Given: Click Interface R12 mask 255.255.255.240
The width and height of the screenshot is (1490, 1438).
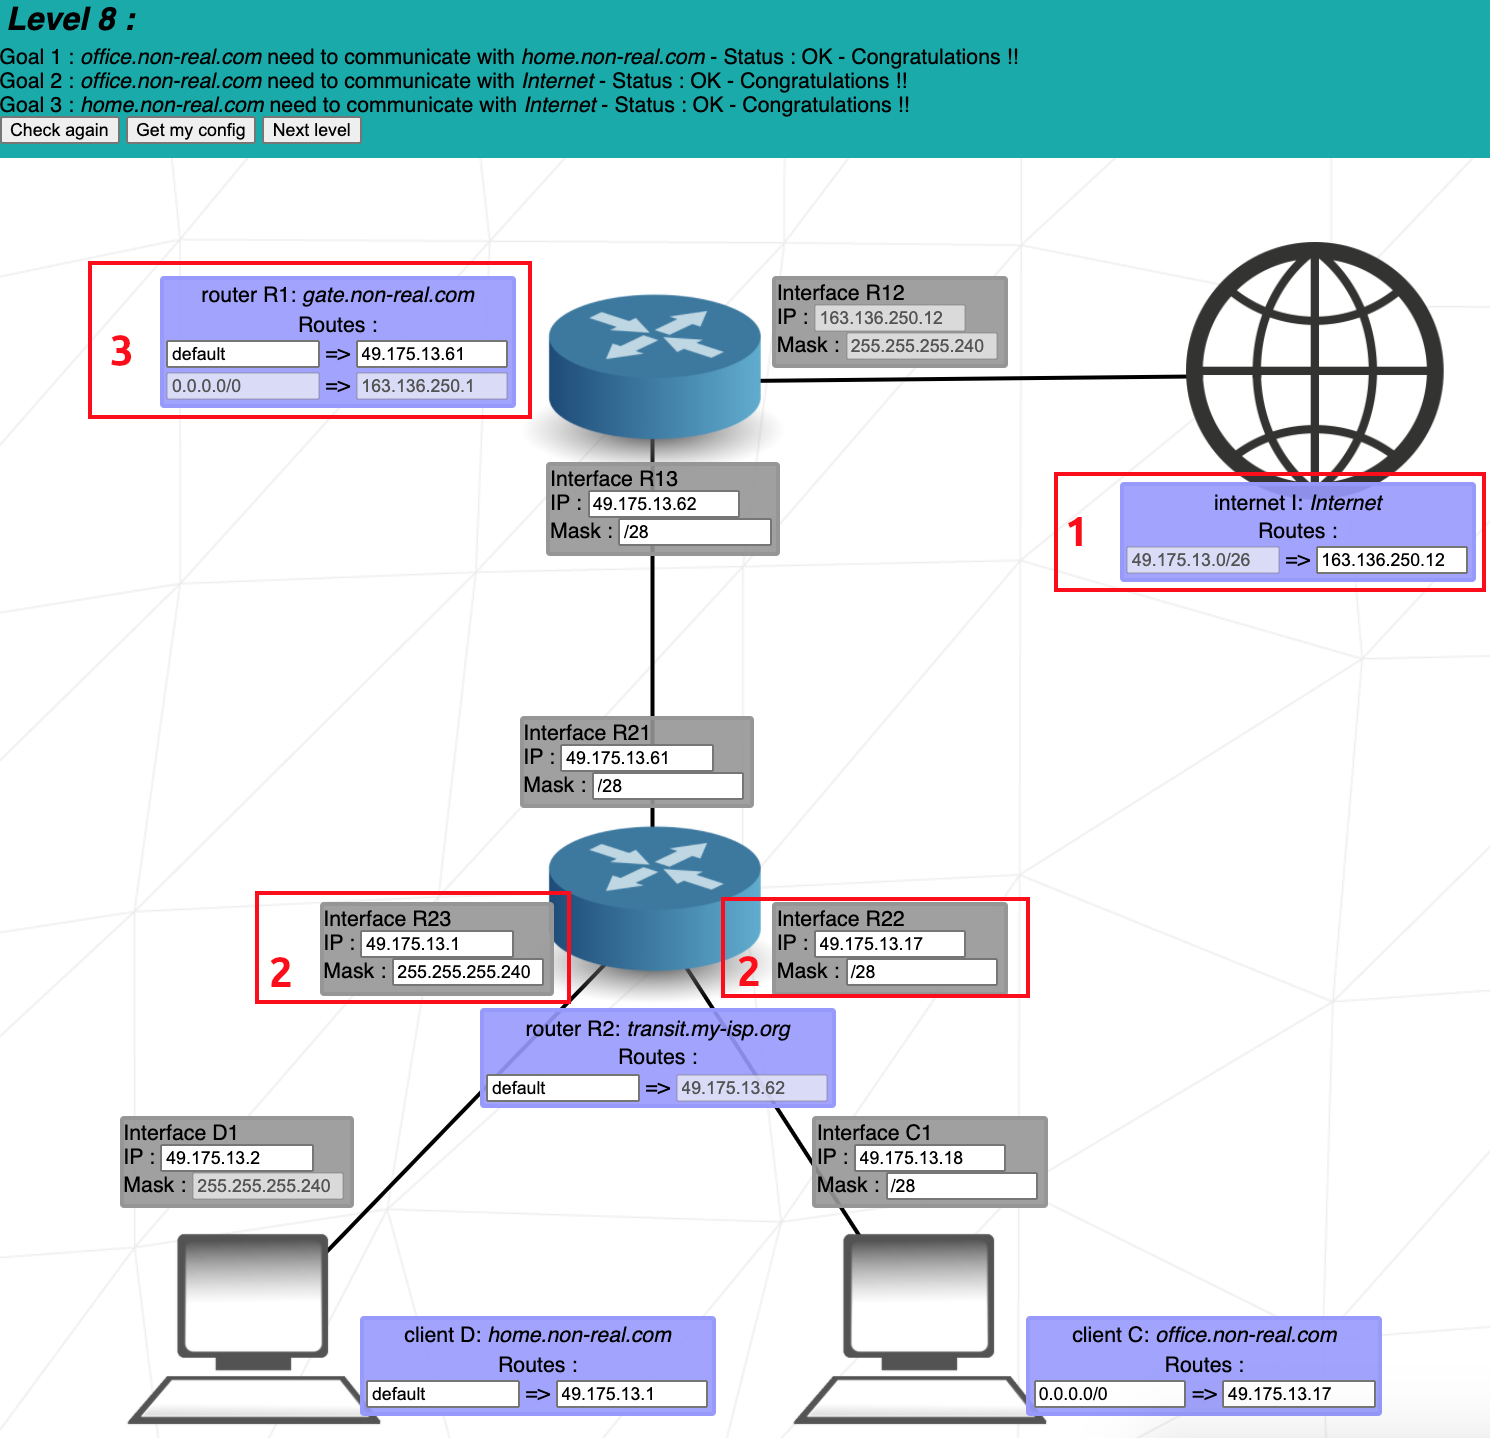Looking at the screenshot, I should [921, 346].
